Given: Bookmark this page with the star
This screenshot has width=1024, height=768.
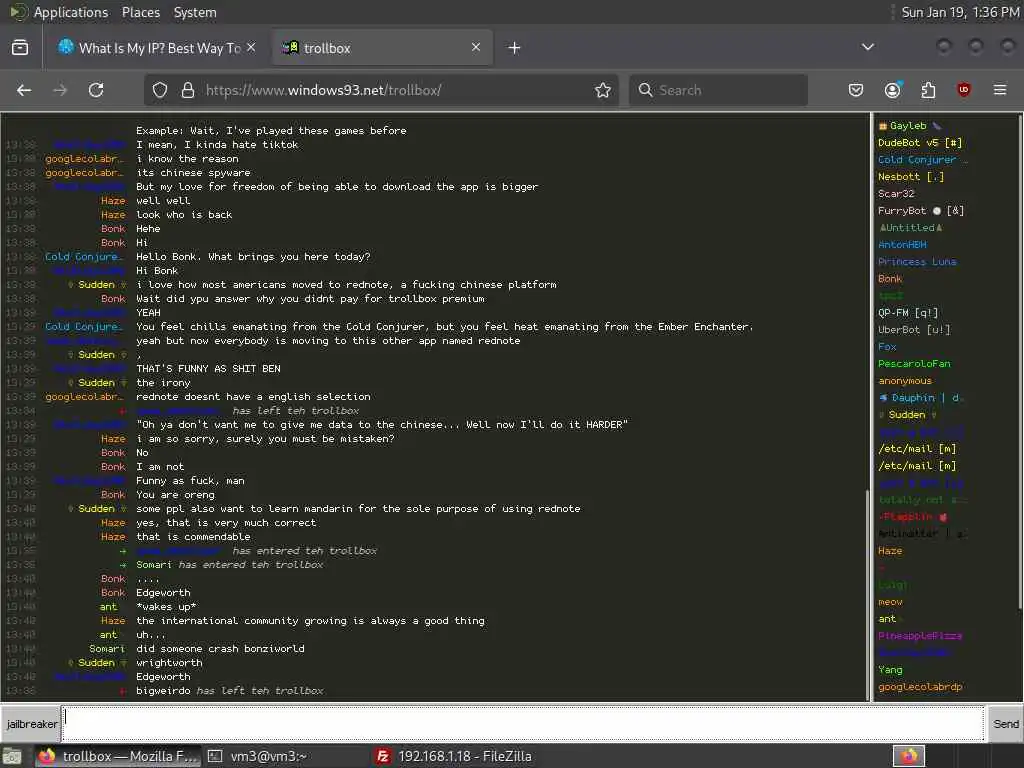Looking at the screenshot, I should (603, 90).
